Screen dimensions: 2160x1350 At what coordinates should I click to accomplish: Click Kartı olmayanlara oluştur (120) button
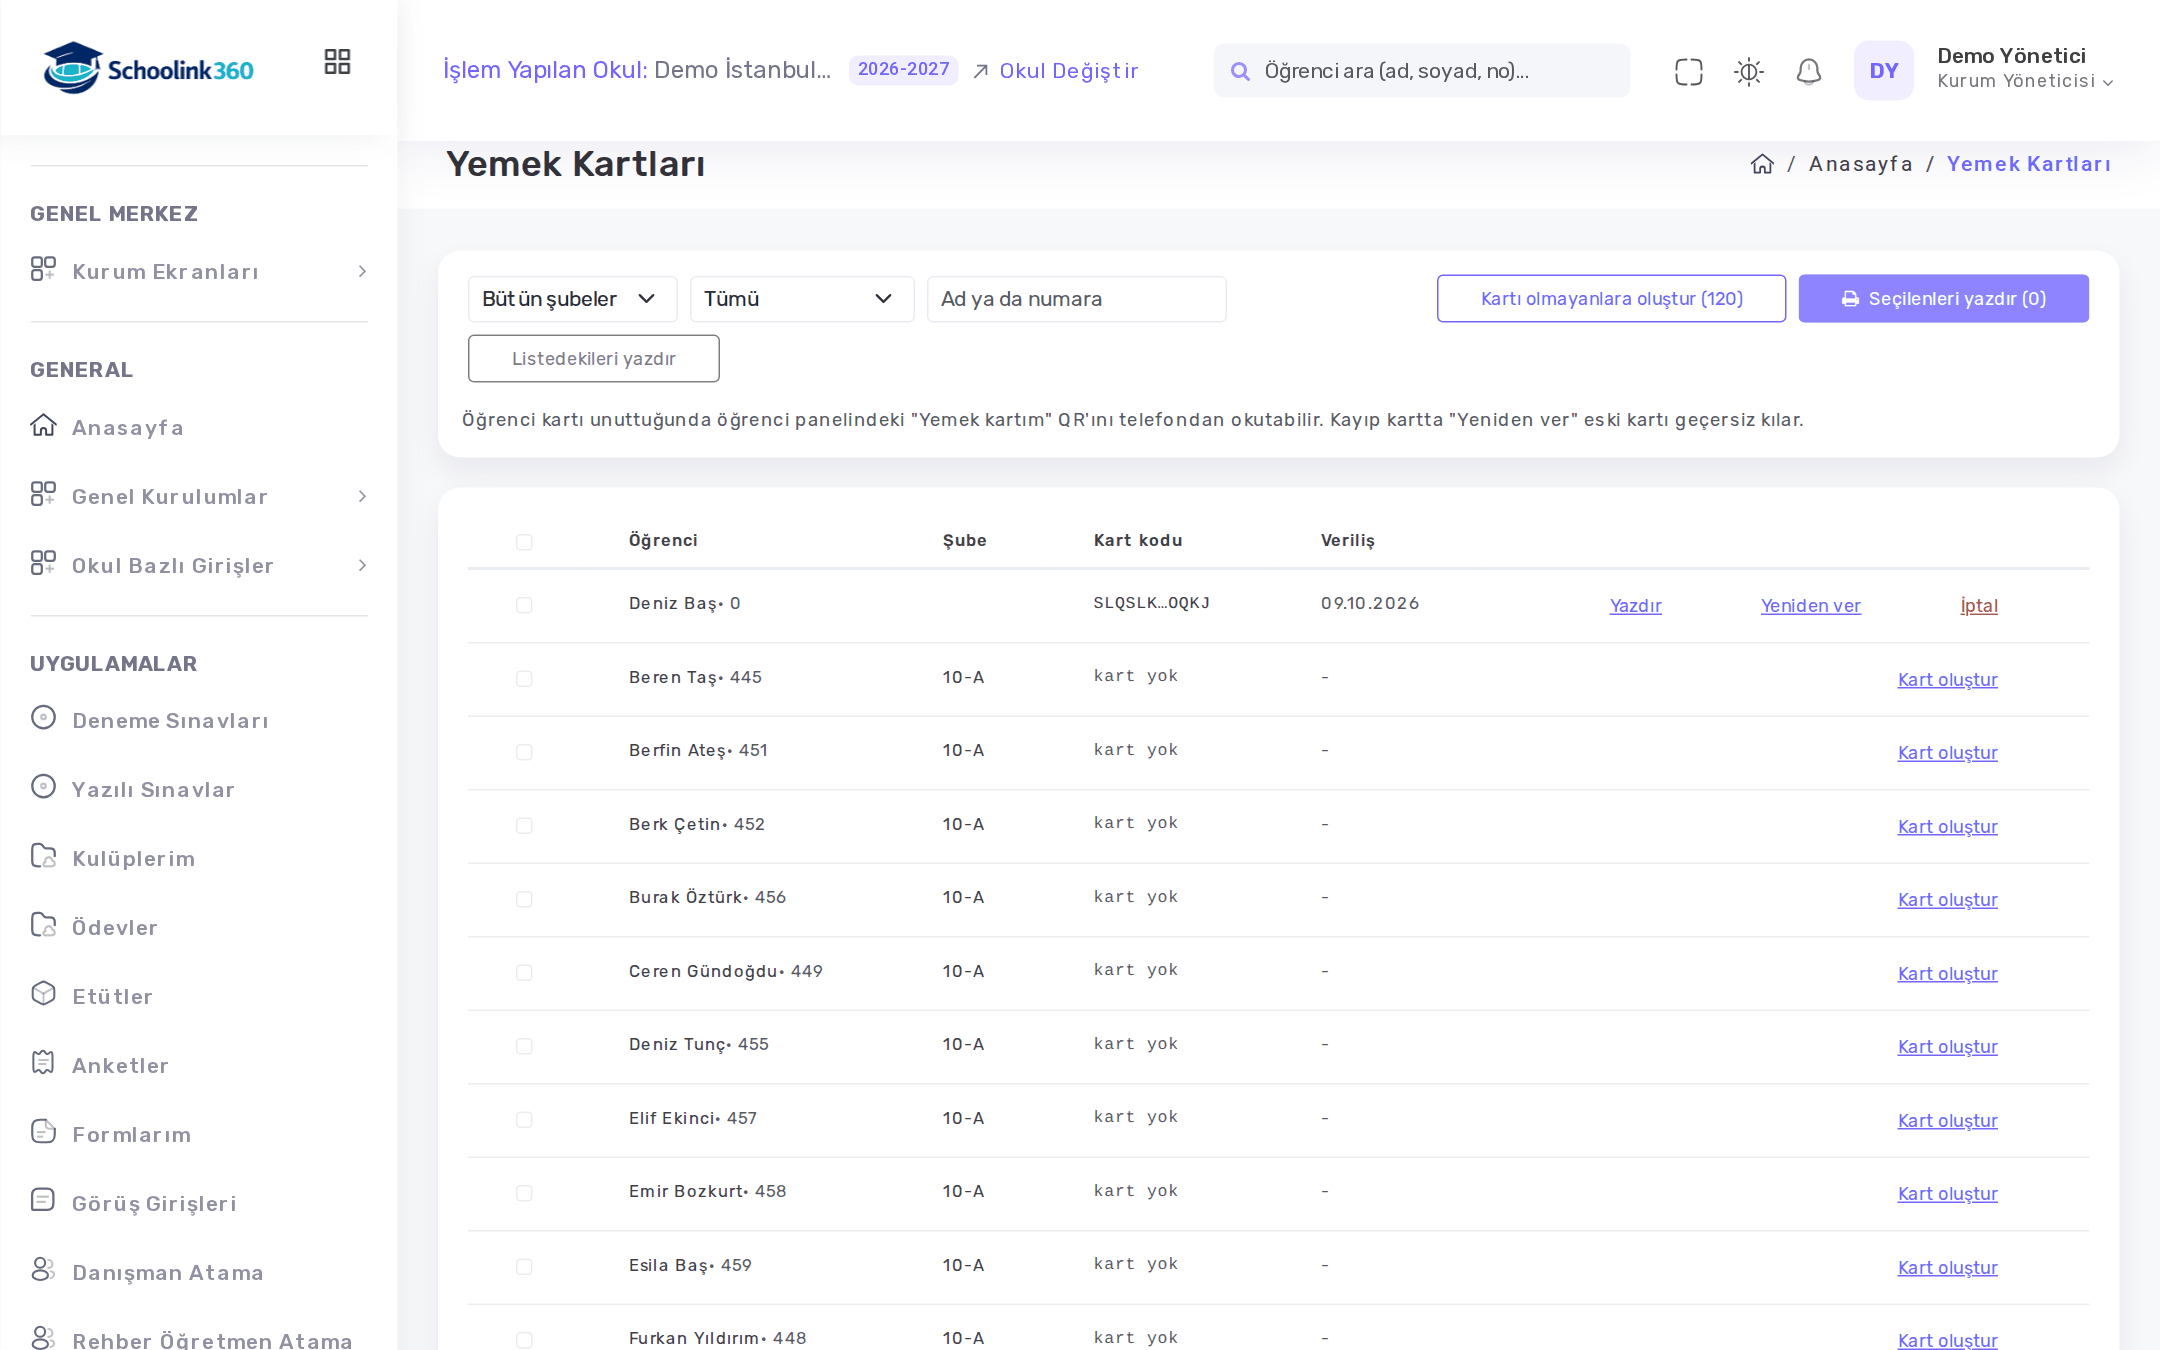pos(1611,298)
